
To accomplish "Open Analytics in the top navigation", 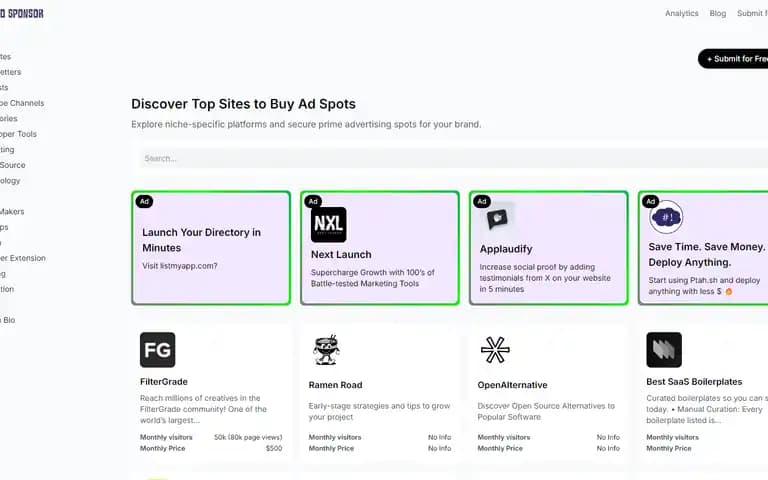I will pos(681,13).
